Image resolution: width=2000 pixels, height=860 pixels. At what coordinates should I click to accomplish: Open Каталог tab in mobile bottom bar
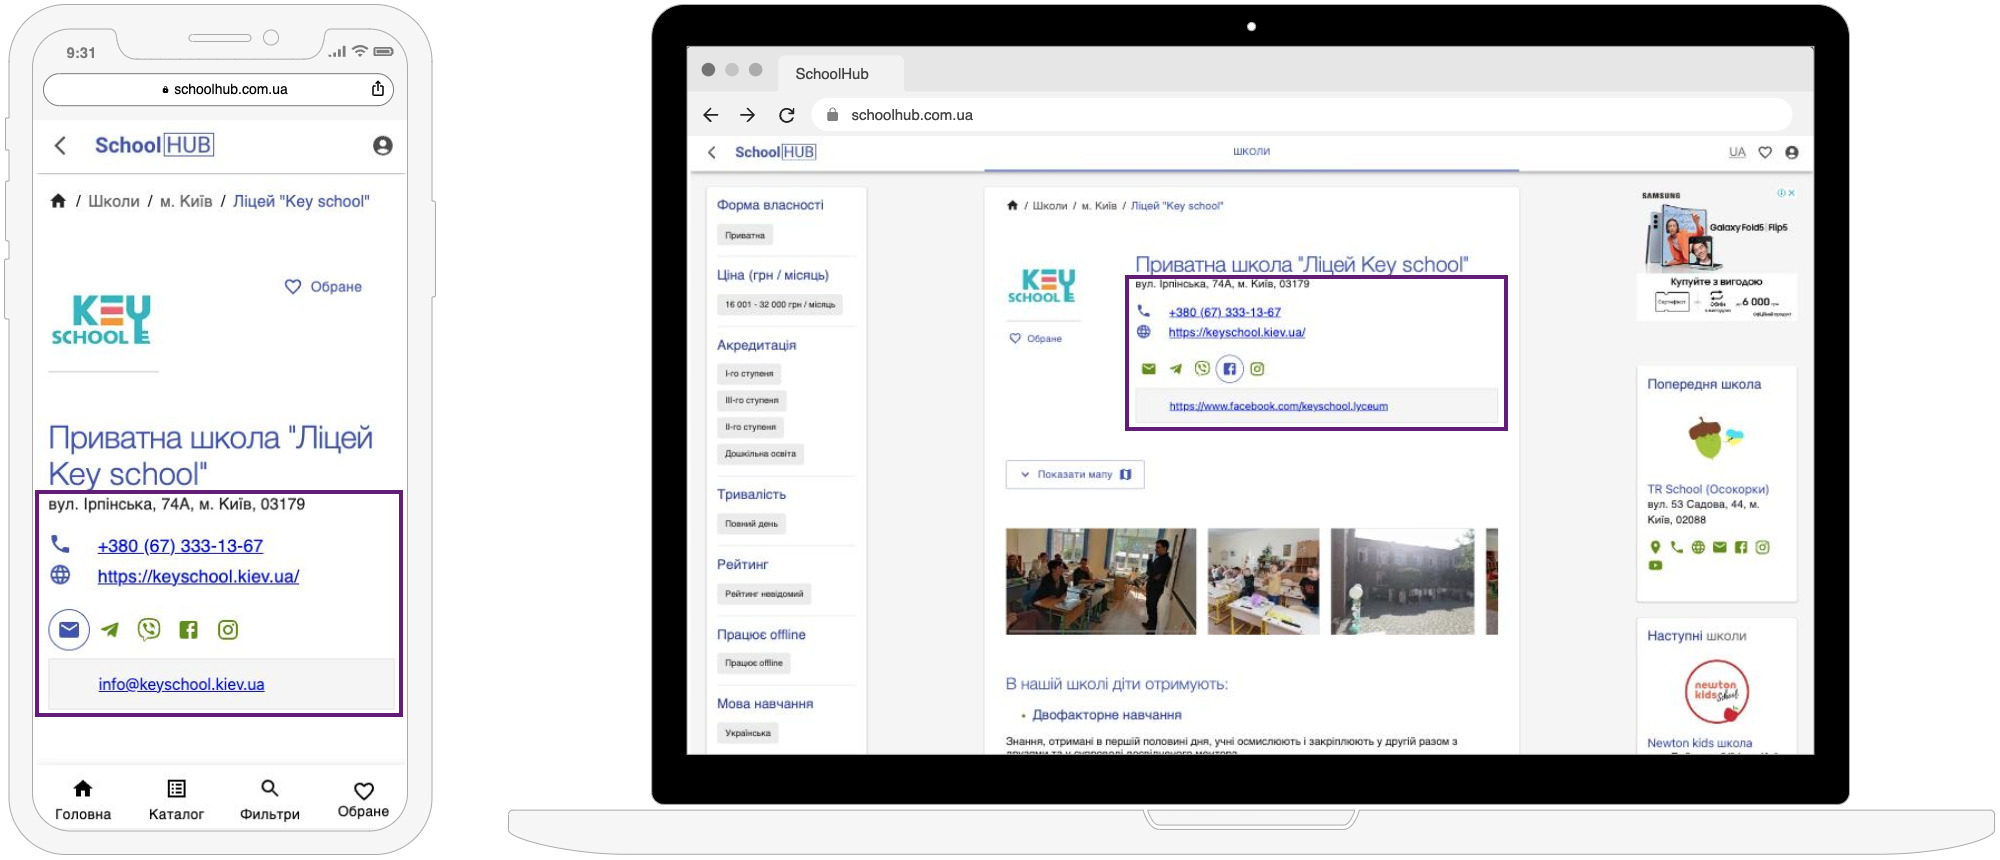[176, 800]
